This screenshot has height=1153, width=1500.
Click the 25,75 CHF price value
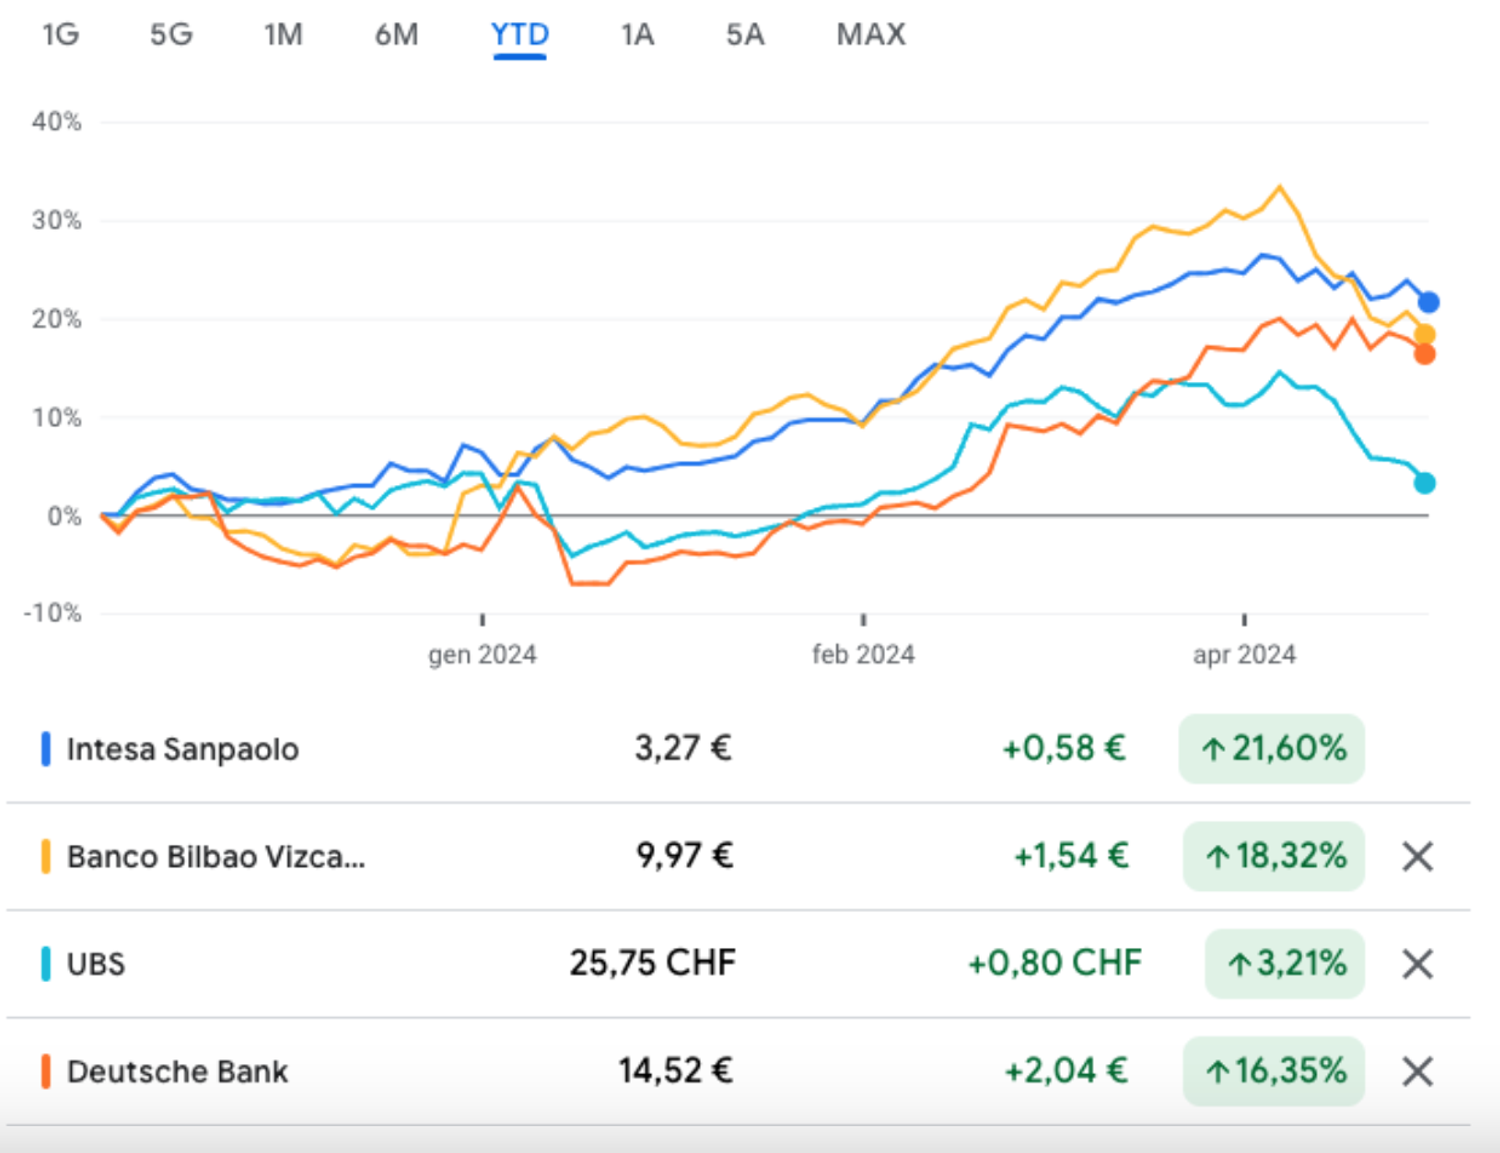click(x=653, y=964)
